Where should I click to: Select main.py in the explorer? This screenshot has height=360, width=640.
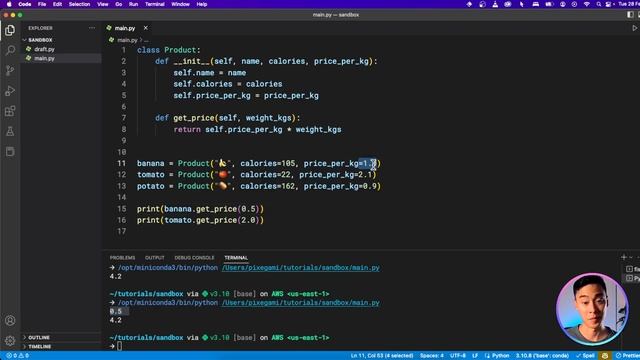(x=44, y=58)
